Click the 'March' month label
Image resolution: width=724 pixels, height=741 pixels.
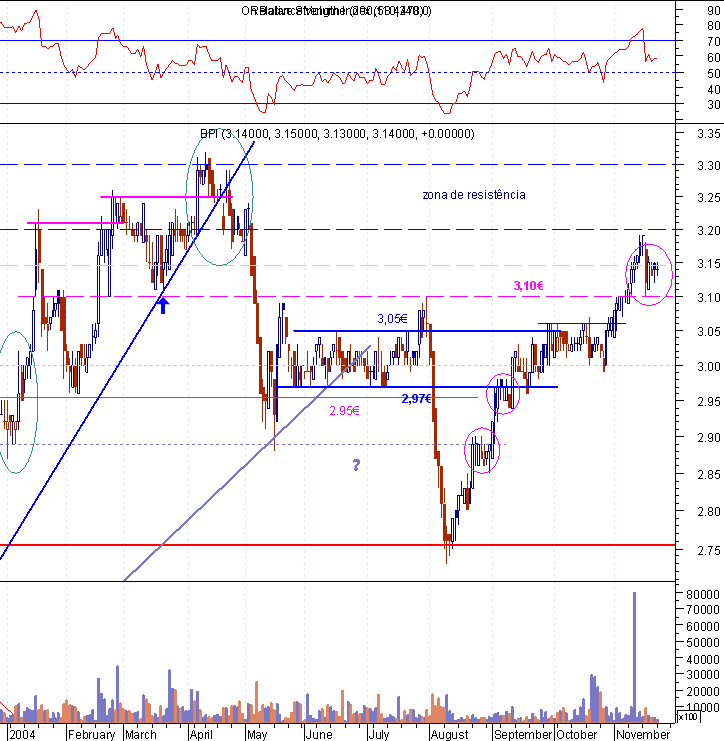(141, 734)
